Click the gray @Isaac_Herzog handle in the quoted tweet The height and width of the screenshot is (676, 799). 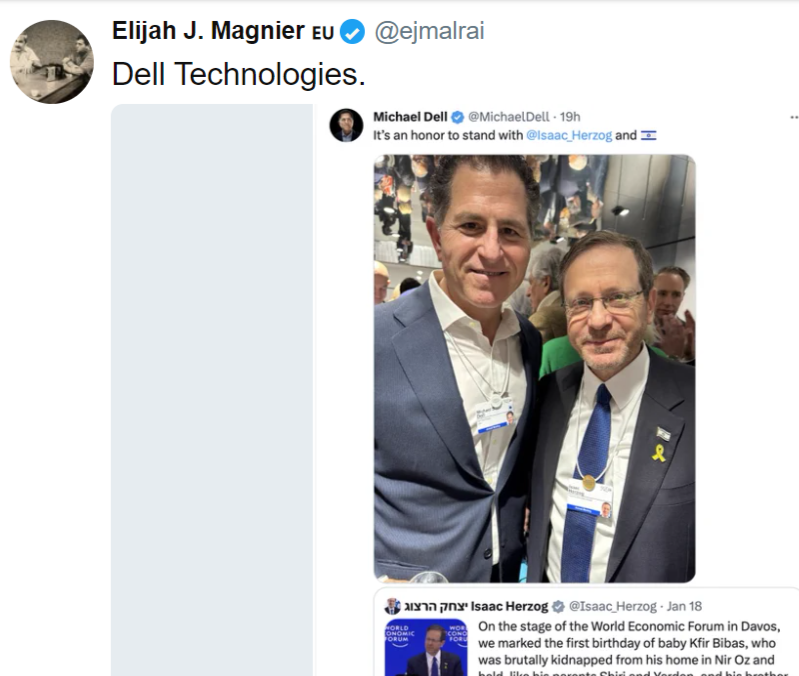pyautogui.click(x=613, y=606)
